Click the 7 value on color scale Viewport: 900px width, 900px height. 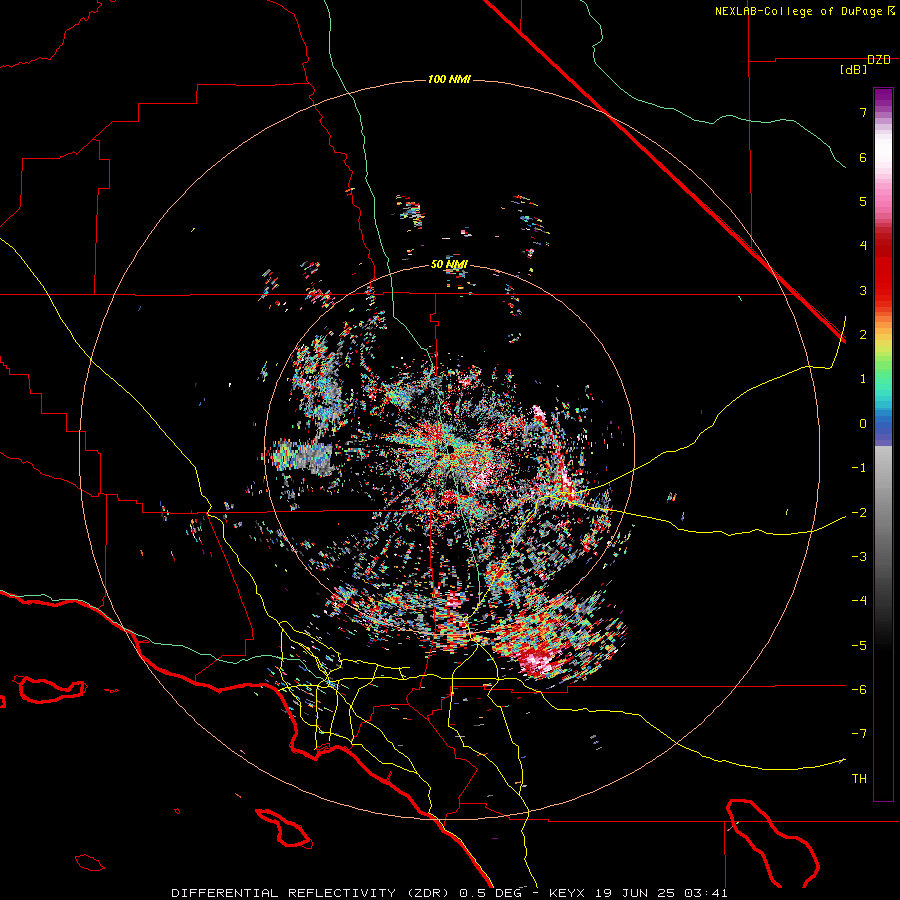click(x=863, y=112)
